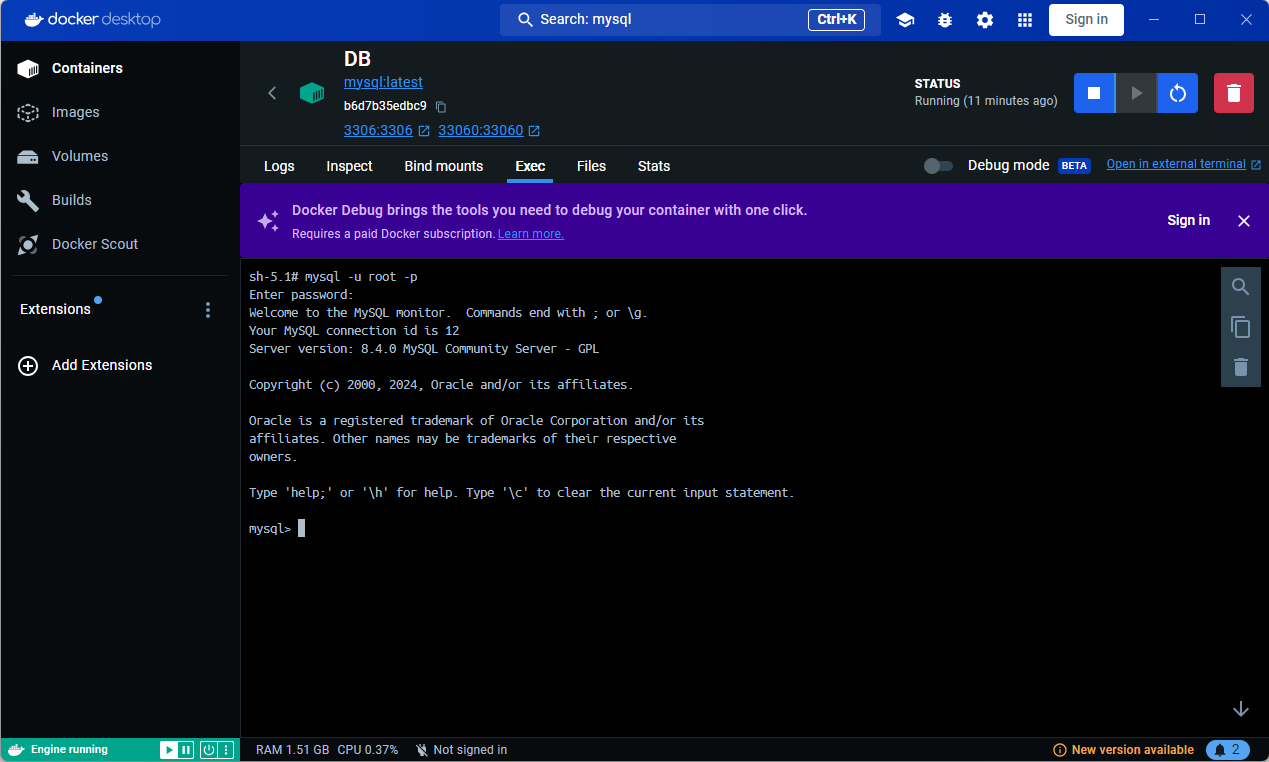1269x762 pixels.
Task: Switch to the Bind mounts tab
Action: coord(444,166)
